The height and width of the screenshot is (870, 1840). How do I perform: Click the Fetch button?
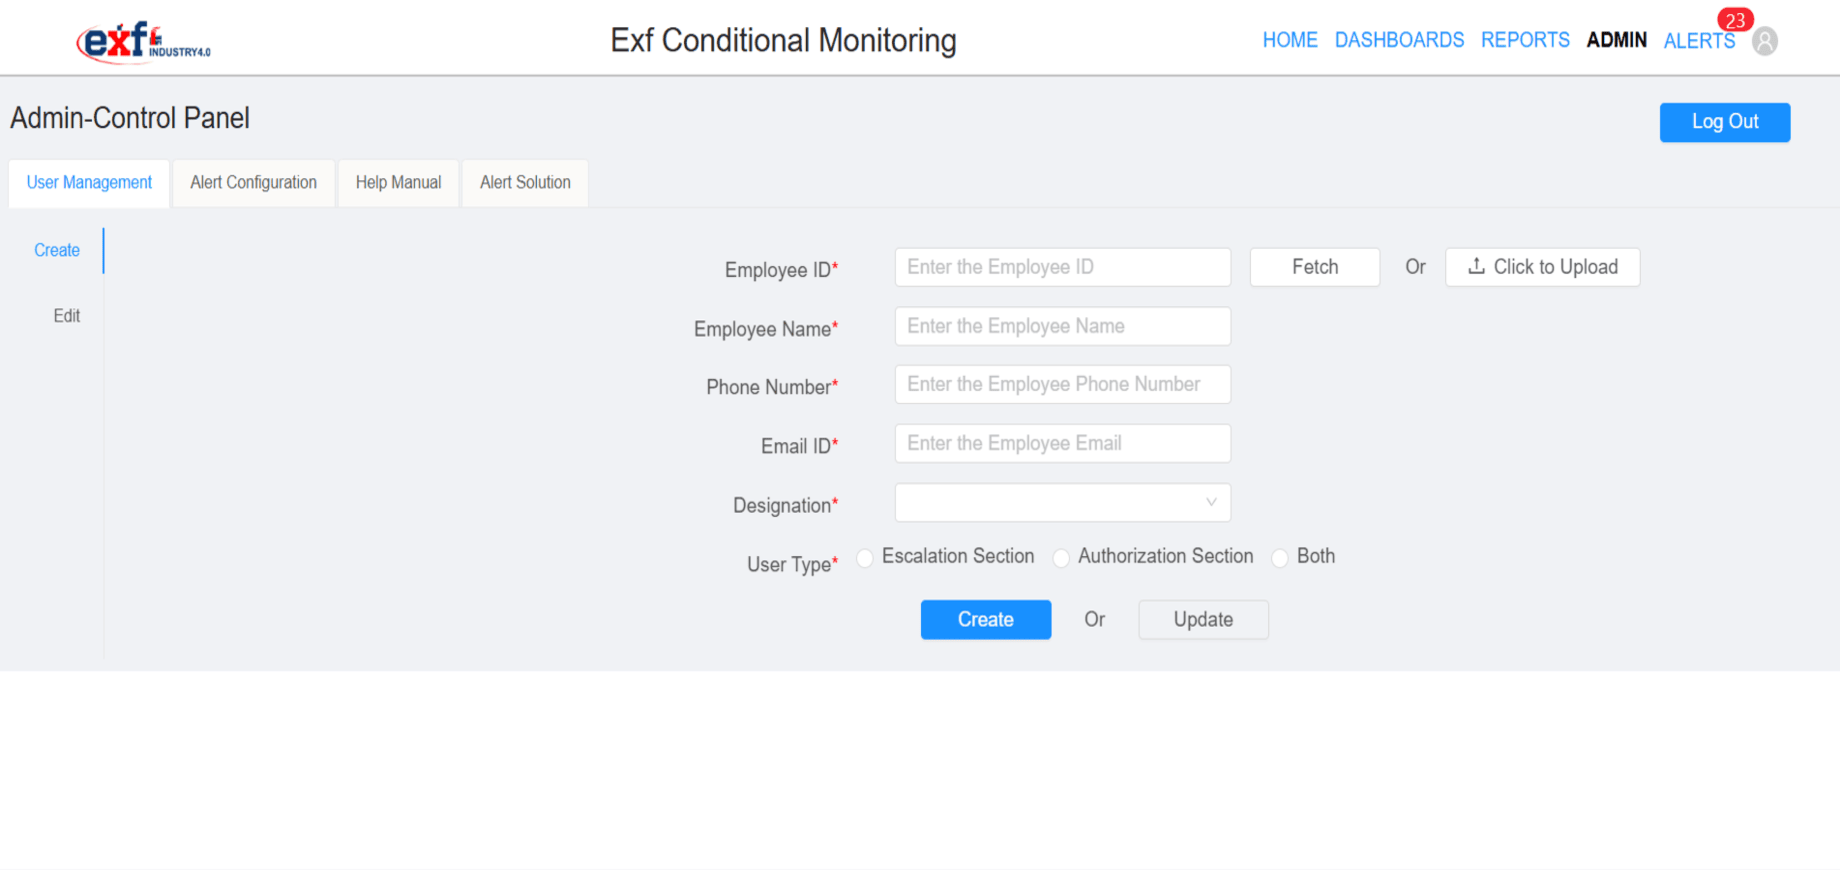tap(1315, 267)
